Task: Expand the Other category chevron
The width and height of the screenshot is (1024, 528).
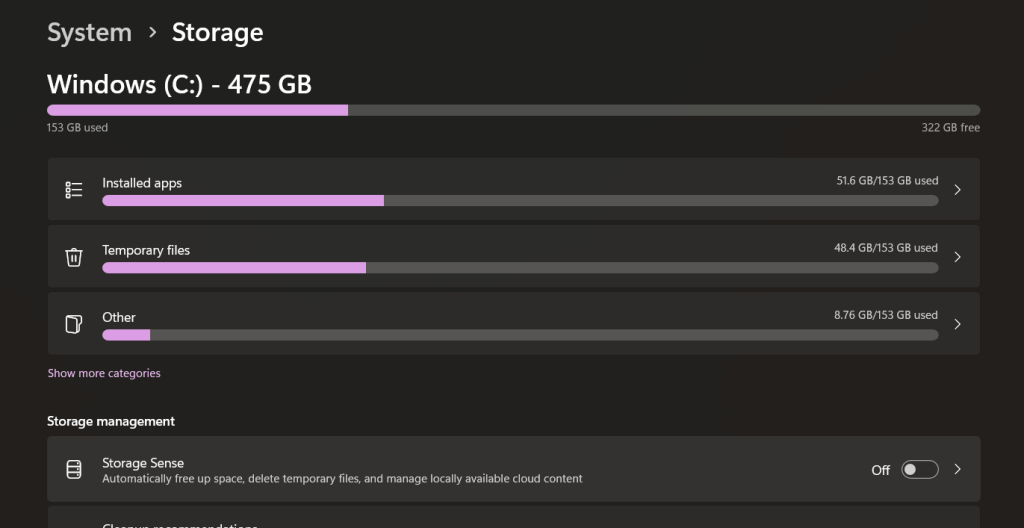Action: tap(957, 324)
